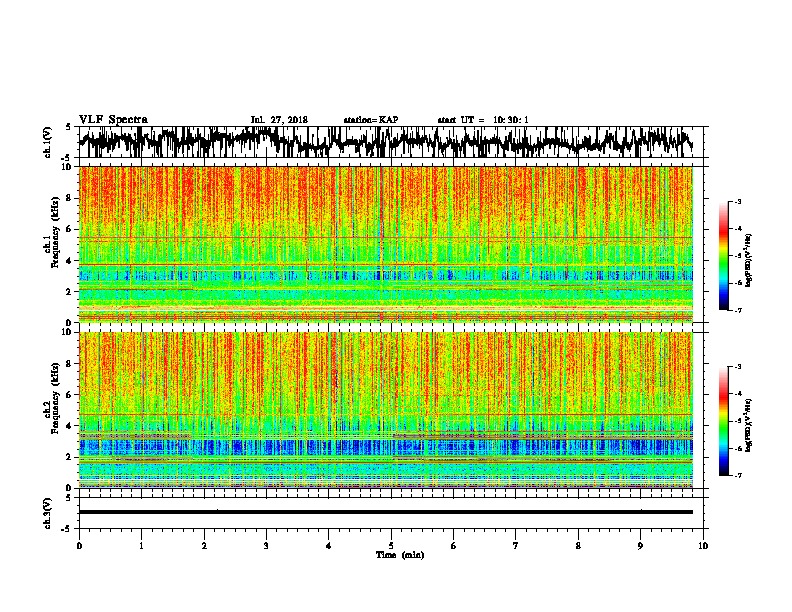The height and width of the screenshot is (612, 792).
Task: Click the "-7" label on ch.1 color bar
Action: [738, 310]
